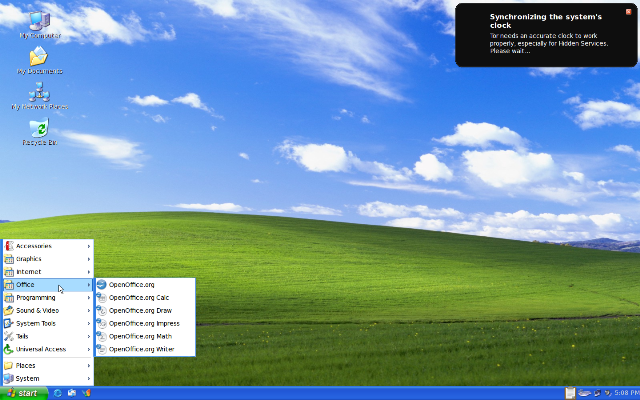Launch the web browser from quick launch

click(58, 393)
